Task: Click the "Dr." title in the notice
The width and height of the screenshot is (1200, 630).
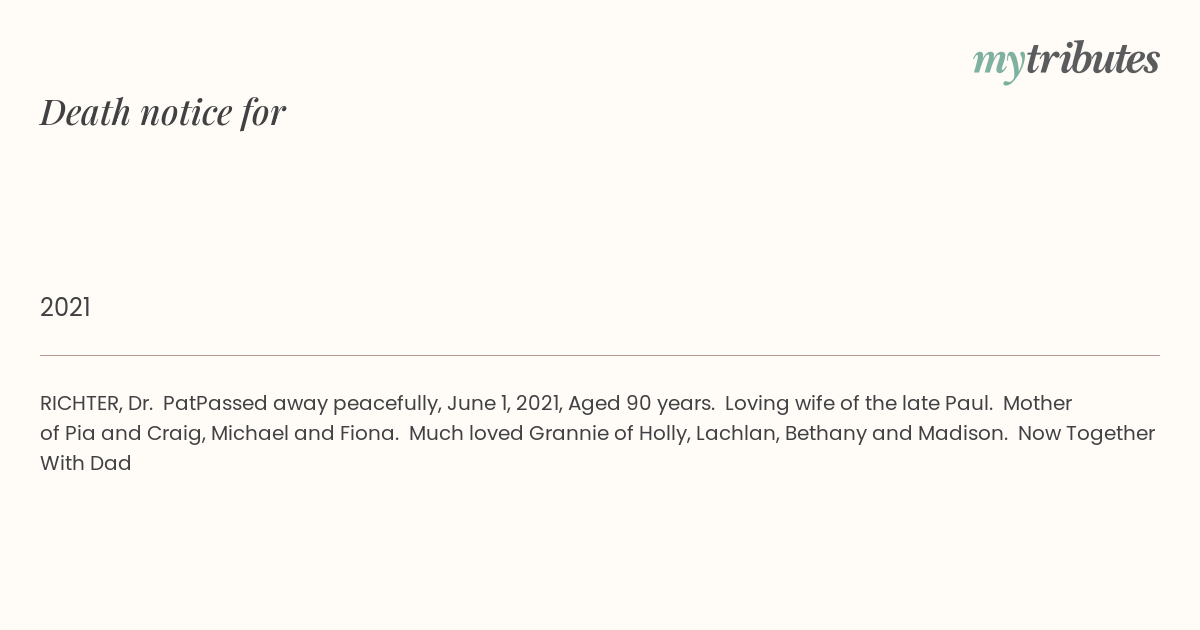Action: (140, 404)
